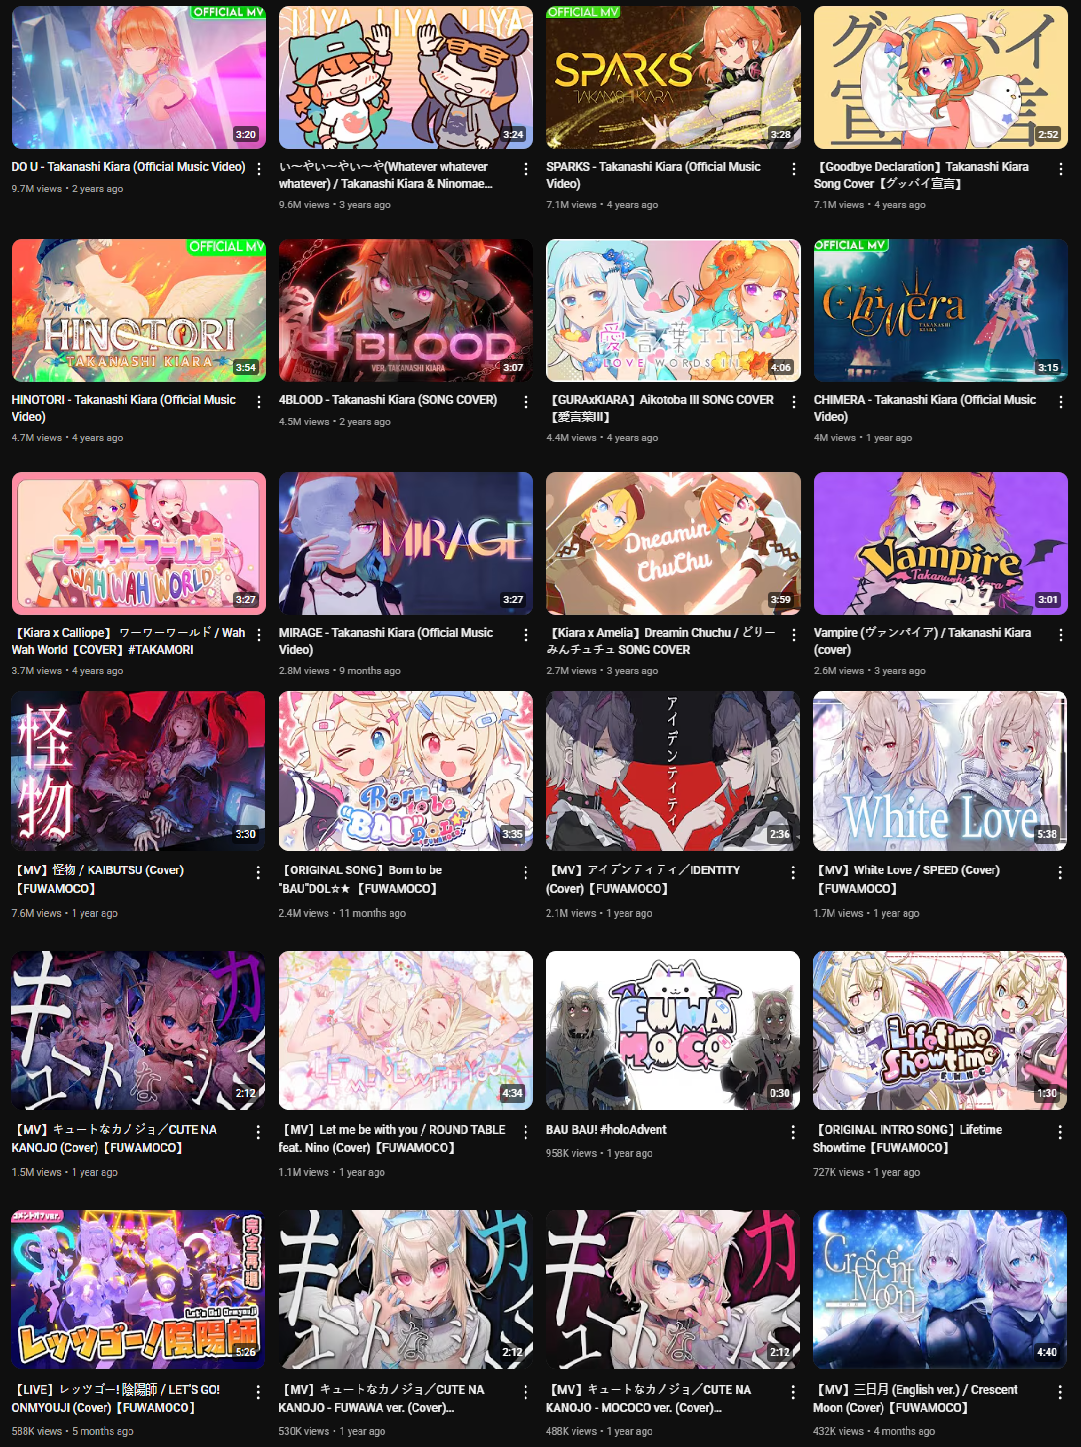Image resolution: width=1081 pixels, height=1447 pixels.
Task: Open options menu for Wah Wah World cover
Action: [x=259, y=635]
